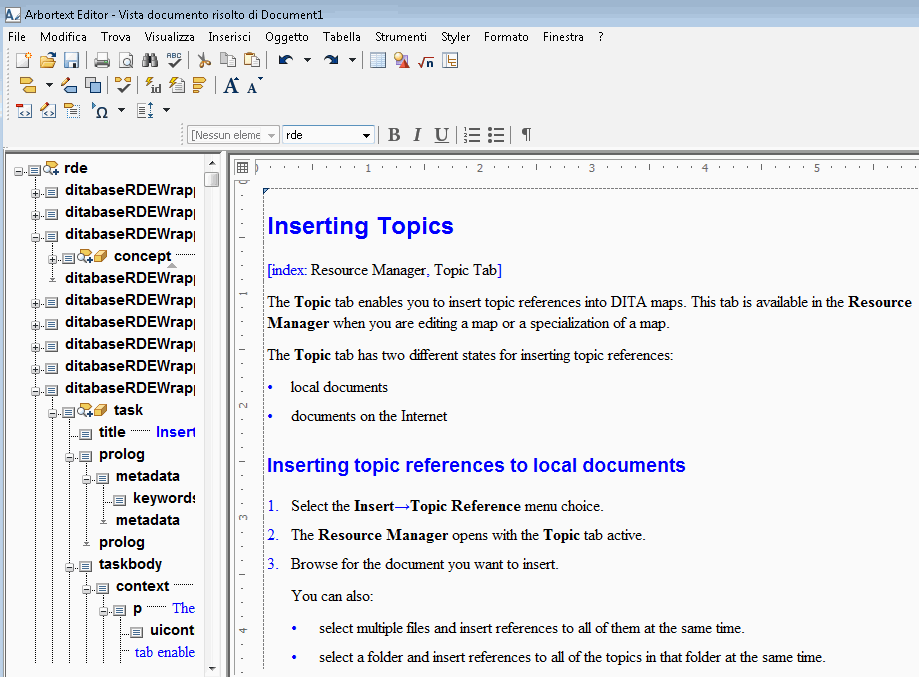Collapse the task tree node
The width and height of the screenshot is (919, 677).
point(53,413)
